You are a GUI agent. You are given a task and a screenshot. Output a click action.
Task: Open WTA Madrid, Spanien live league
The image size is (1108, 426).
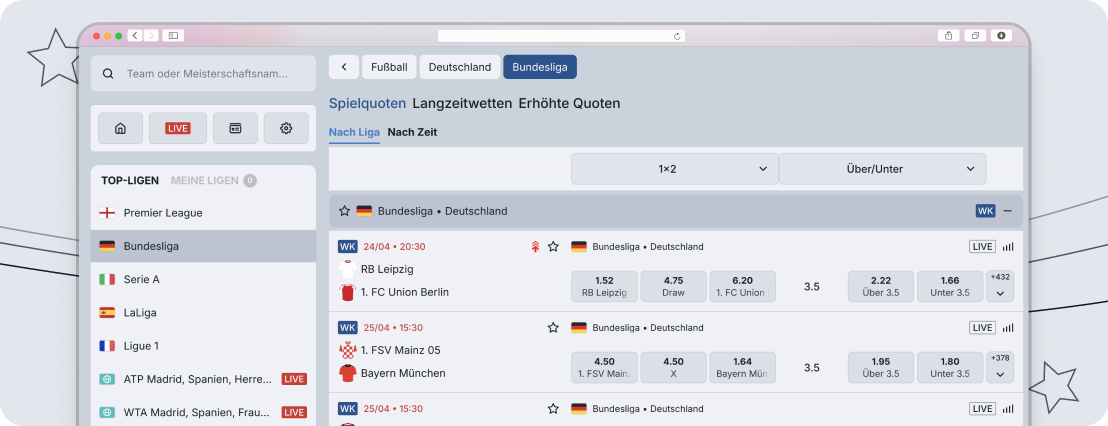pos(204,412)
